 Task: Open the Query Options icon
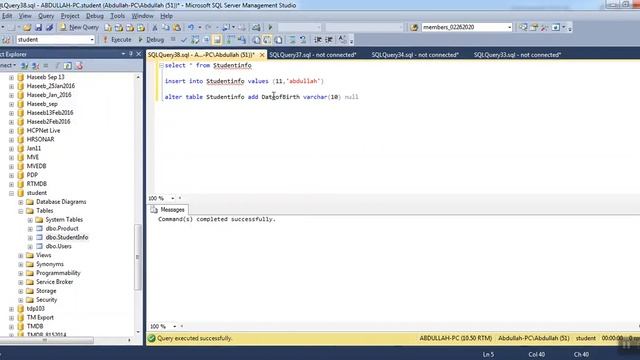click(206, 40)
